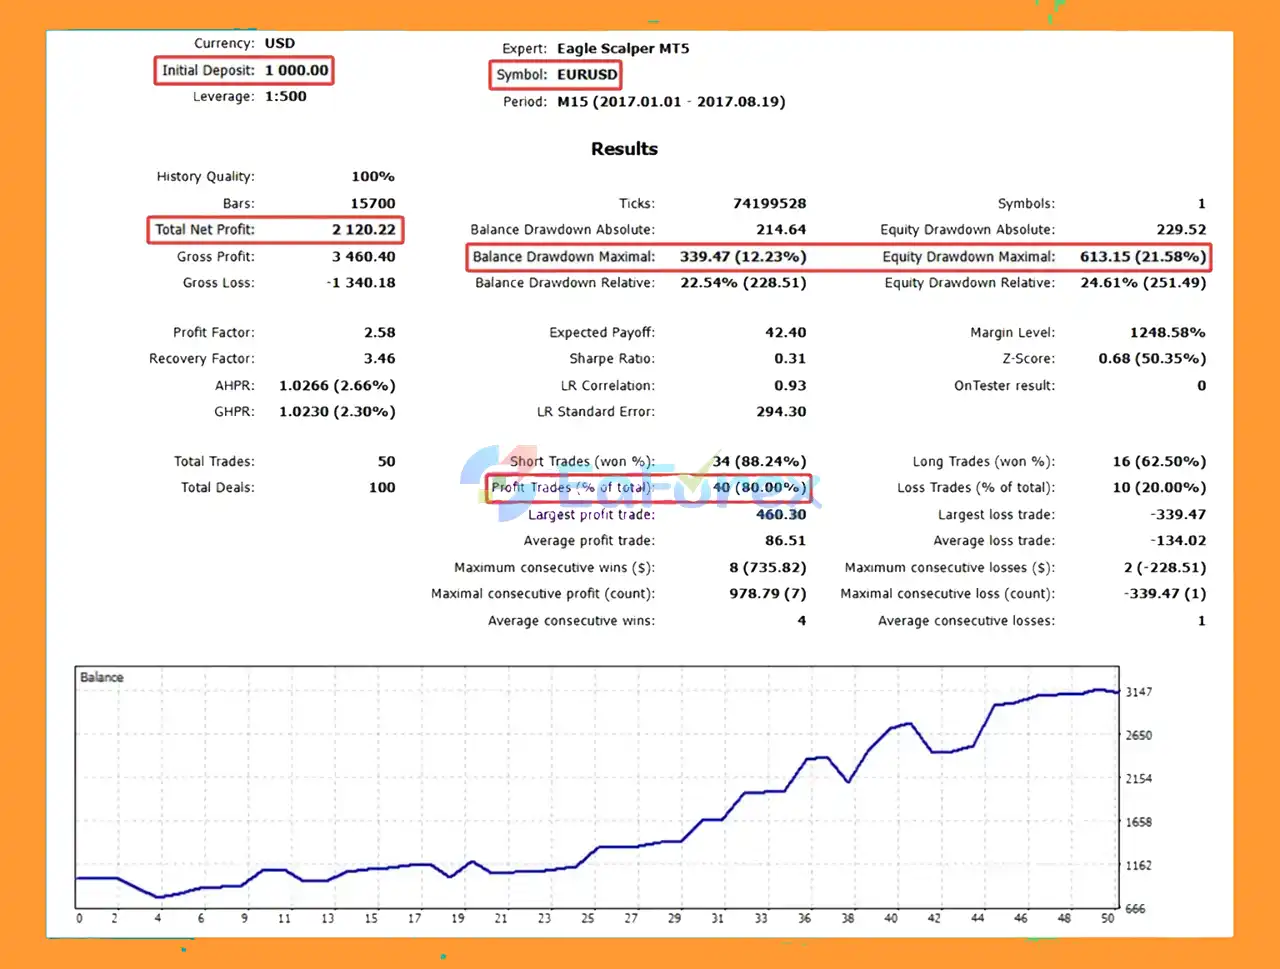Click the Margin Level 1248.58% value

pyautogui.click(x=1167, y=333)
